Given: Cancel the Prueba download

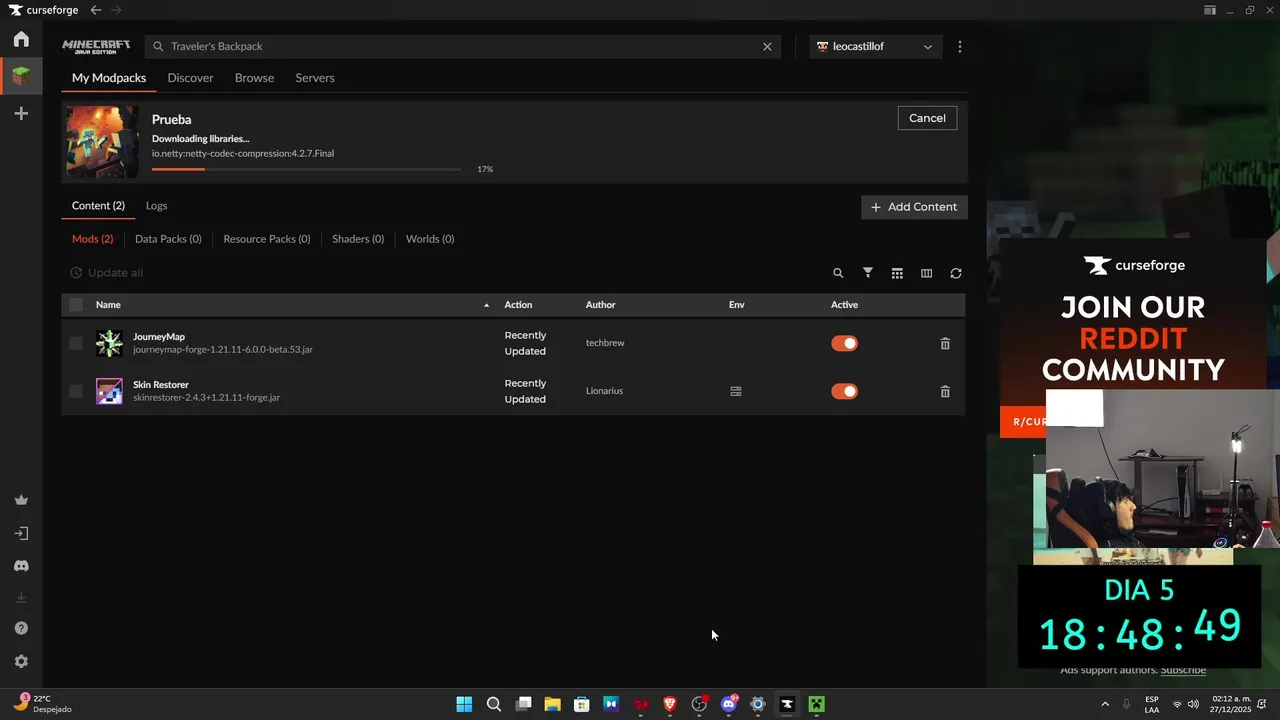Looking at the screenshot, I should pyautogui.click(x=927, y=118).
